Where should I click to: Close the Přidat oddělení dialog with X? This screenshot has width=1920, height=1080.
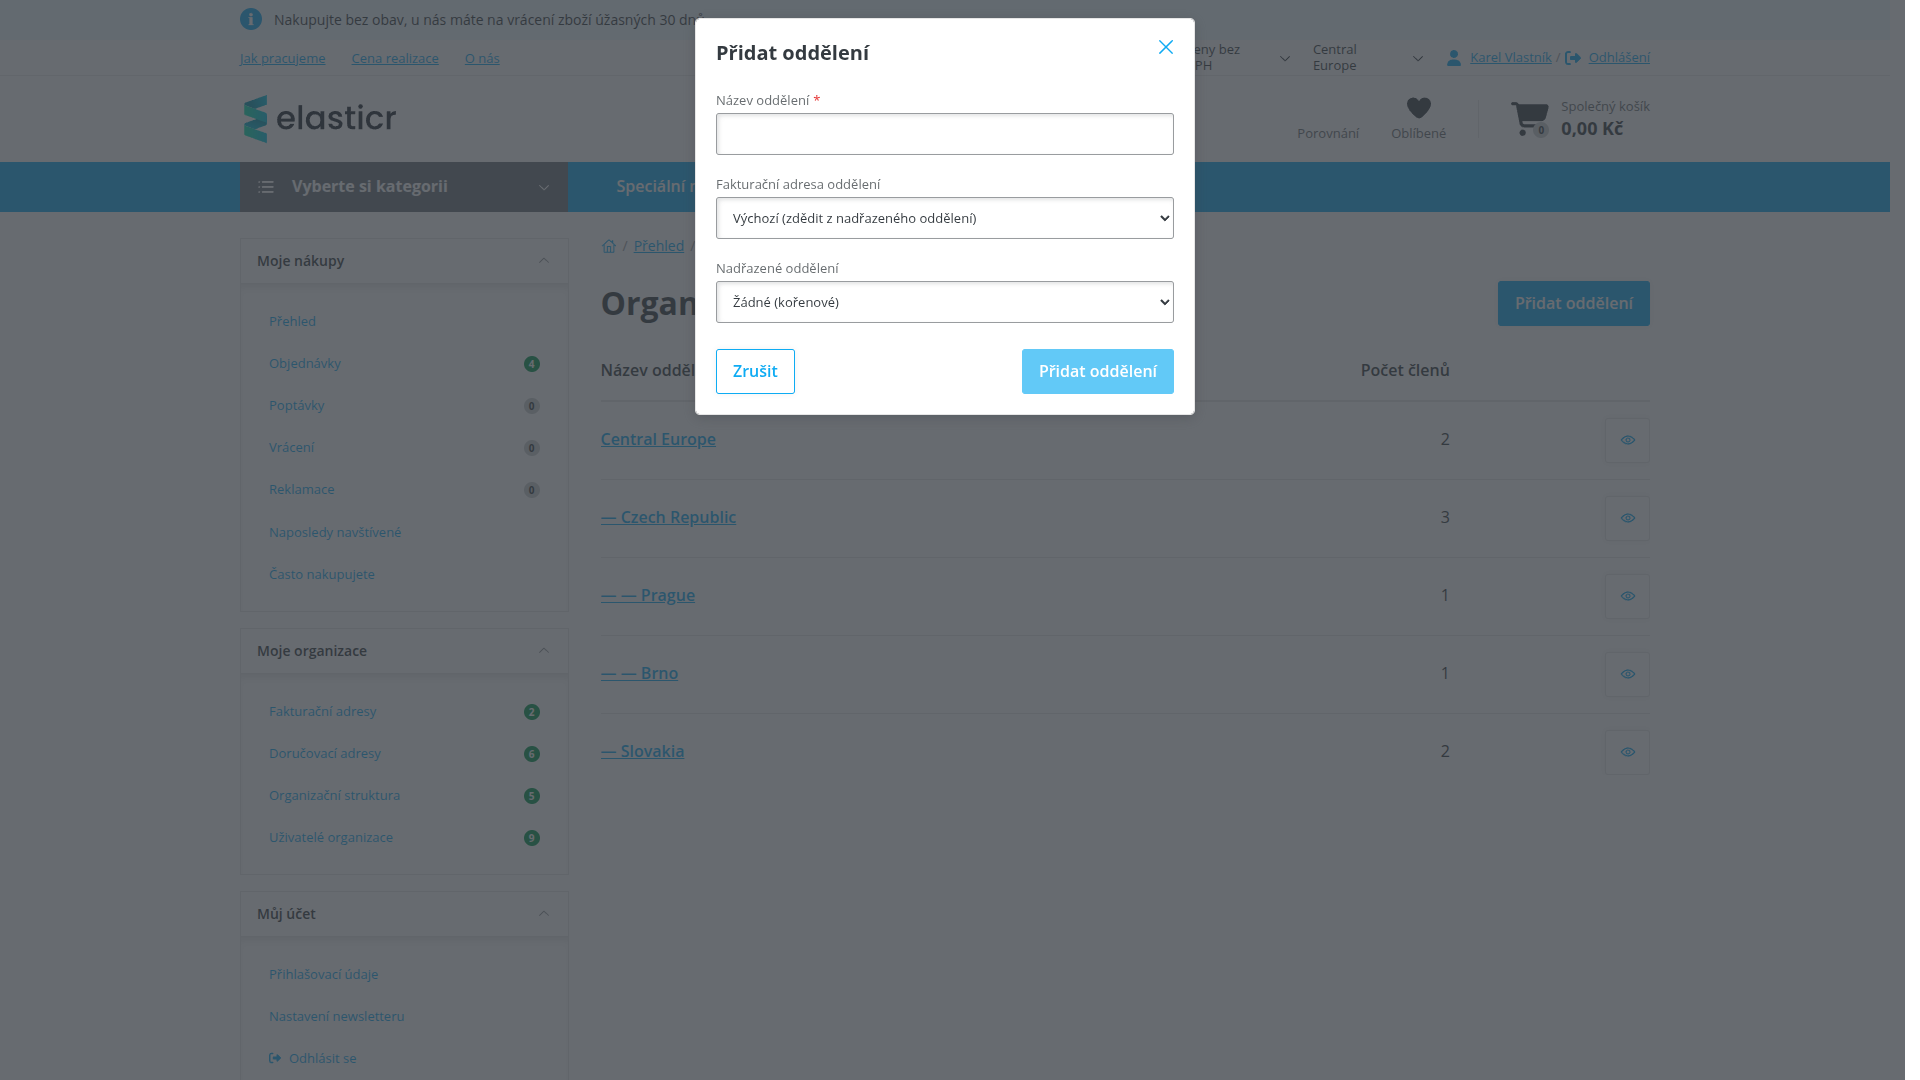pos(1165,47)
